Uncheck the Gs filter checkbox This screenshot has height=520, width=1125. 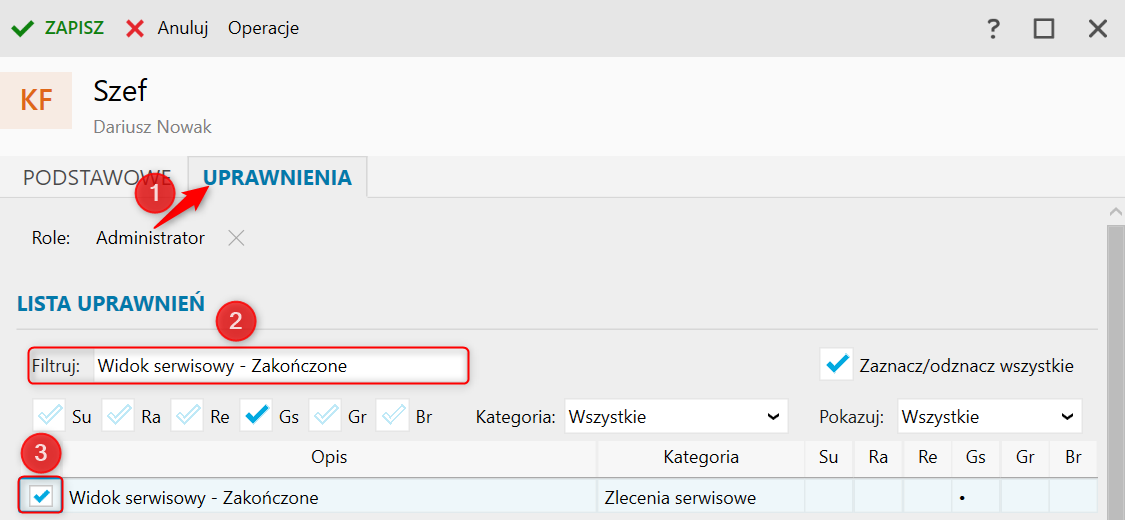(x=257, y=415)
